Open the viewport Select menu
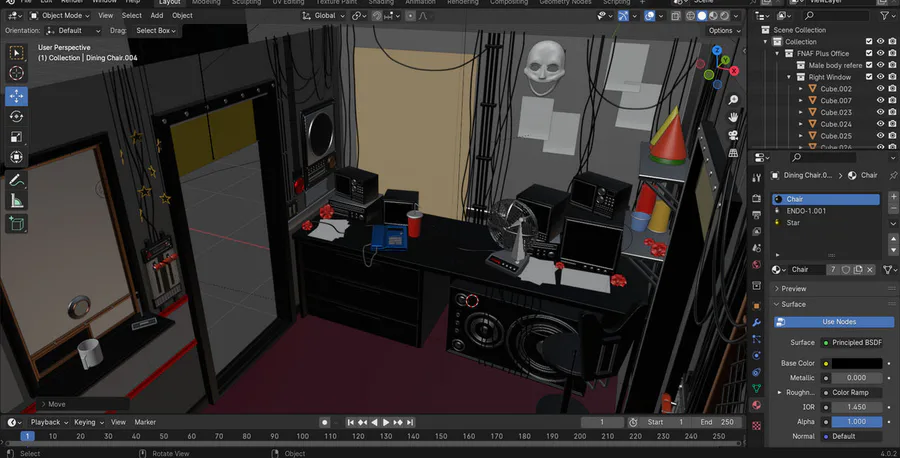 click(131, 15)
